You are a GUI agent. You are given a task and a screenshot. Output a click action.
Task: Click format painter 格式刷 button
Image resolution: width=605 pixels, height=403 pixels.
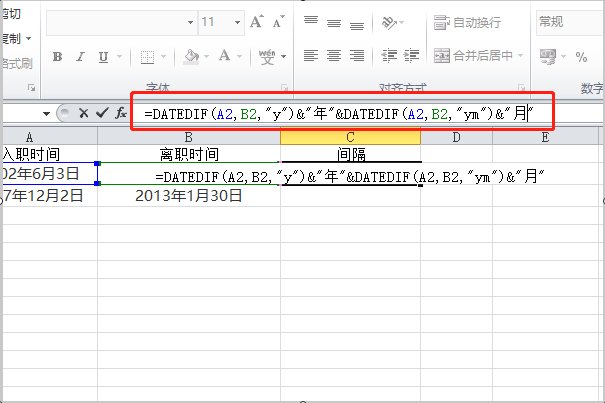coord(18,63)
